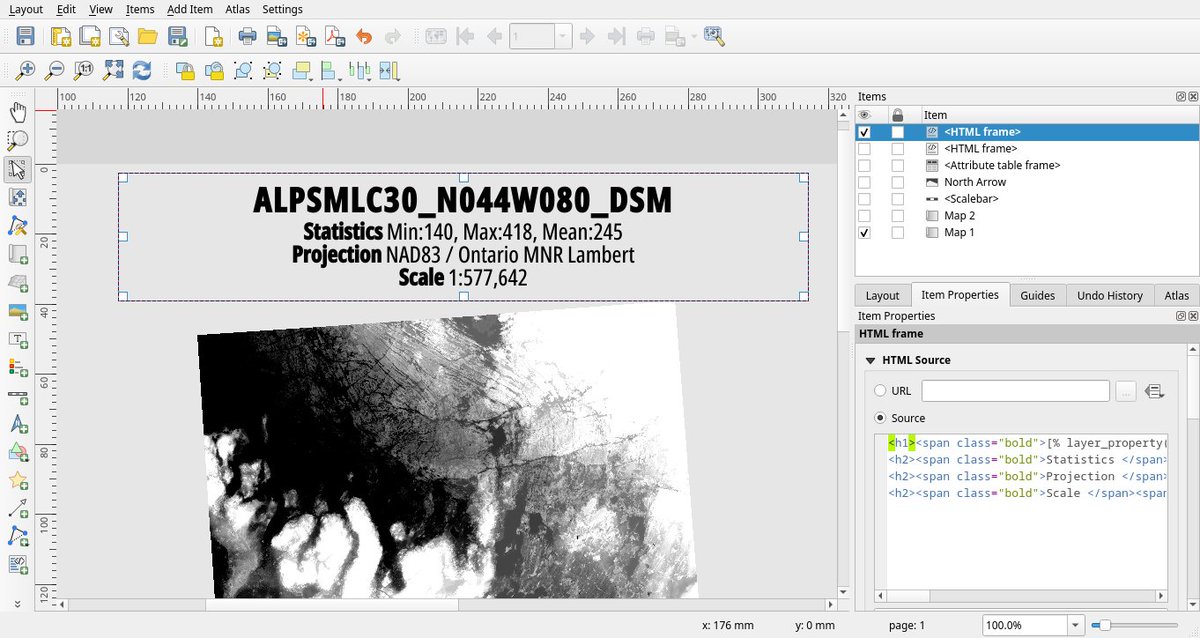Image resolution: width=1200 pixels, height=638 pixels.
Task: Show the second HTML frame item
Action: click(x=865, y=148)
